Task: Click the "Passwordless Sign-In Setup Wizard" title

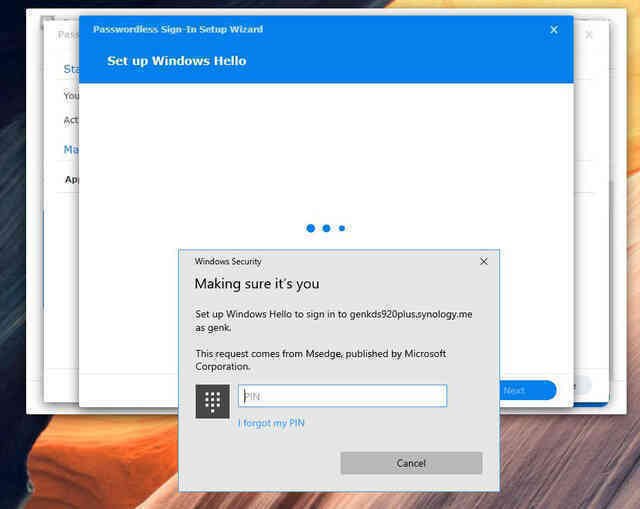Action: pyautogui.click(x=178, y=29)
